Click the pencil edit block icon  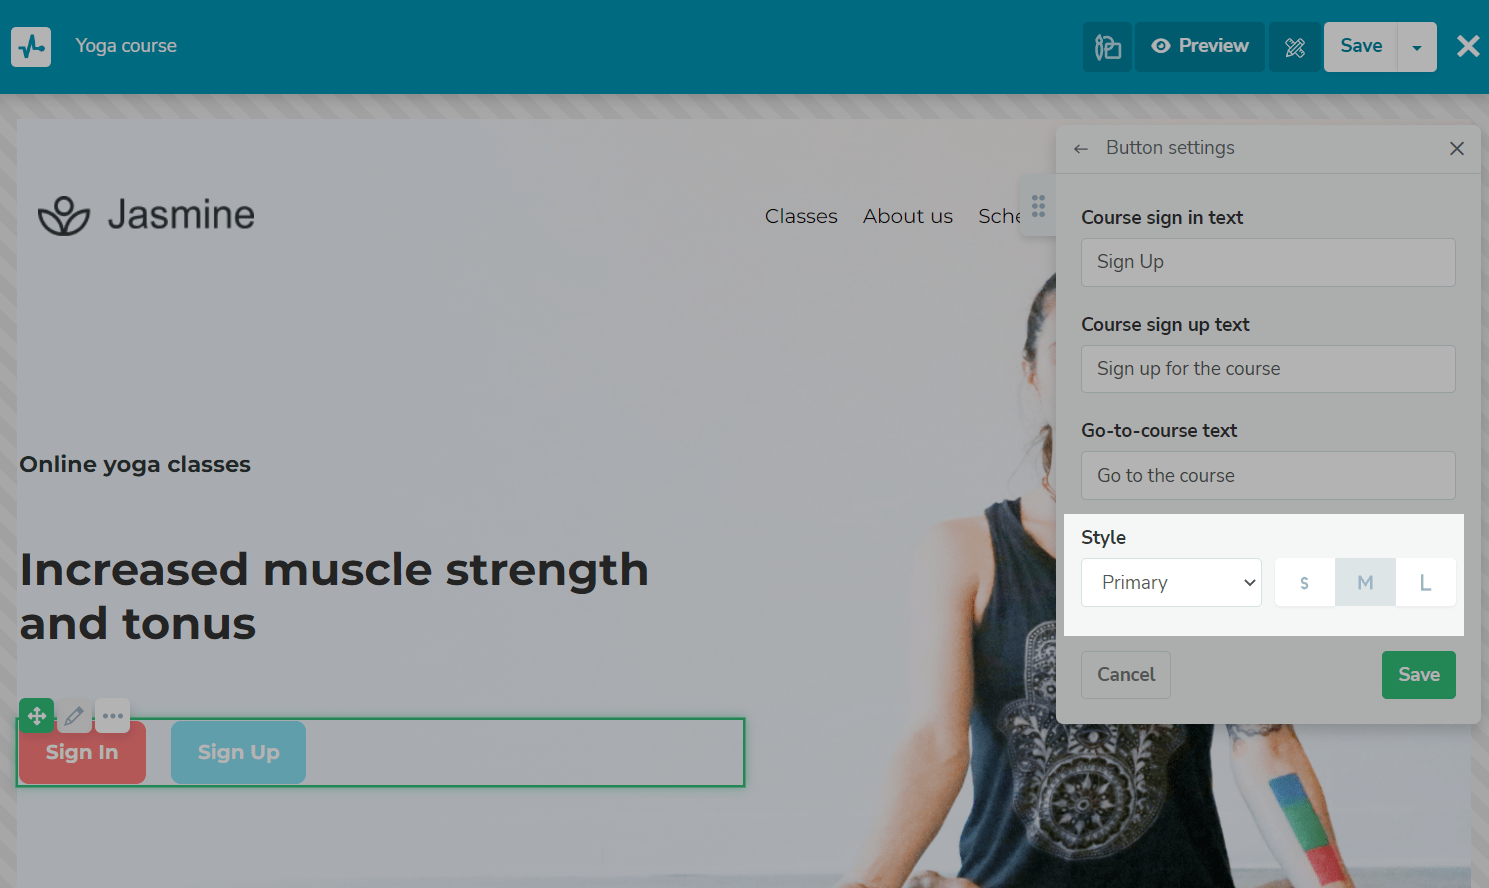(74, 716)
